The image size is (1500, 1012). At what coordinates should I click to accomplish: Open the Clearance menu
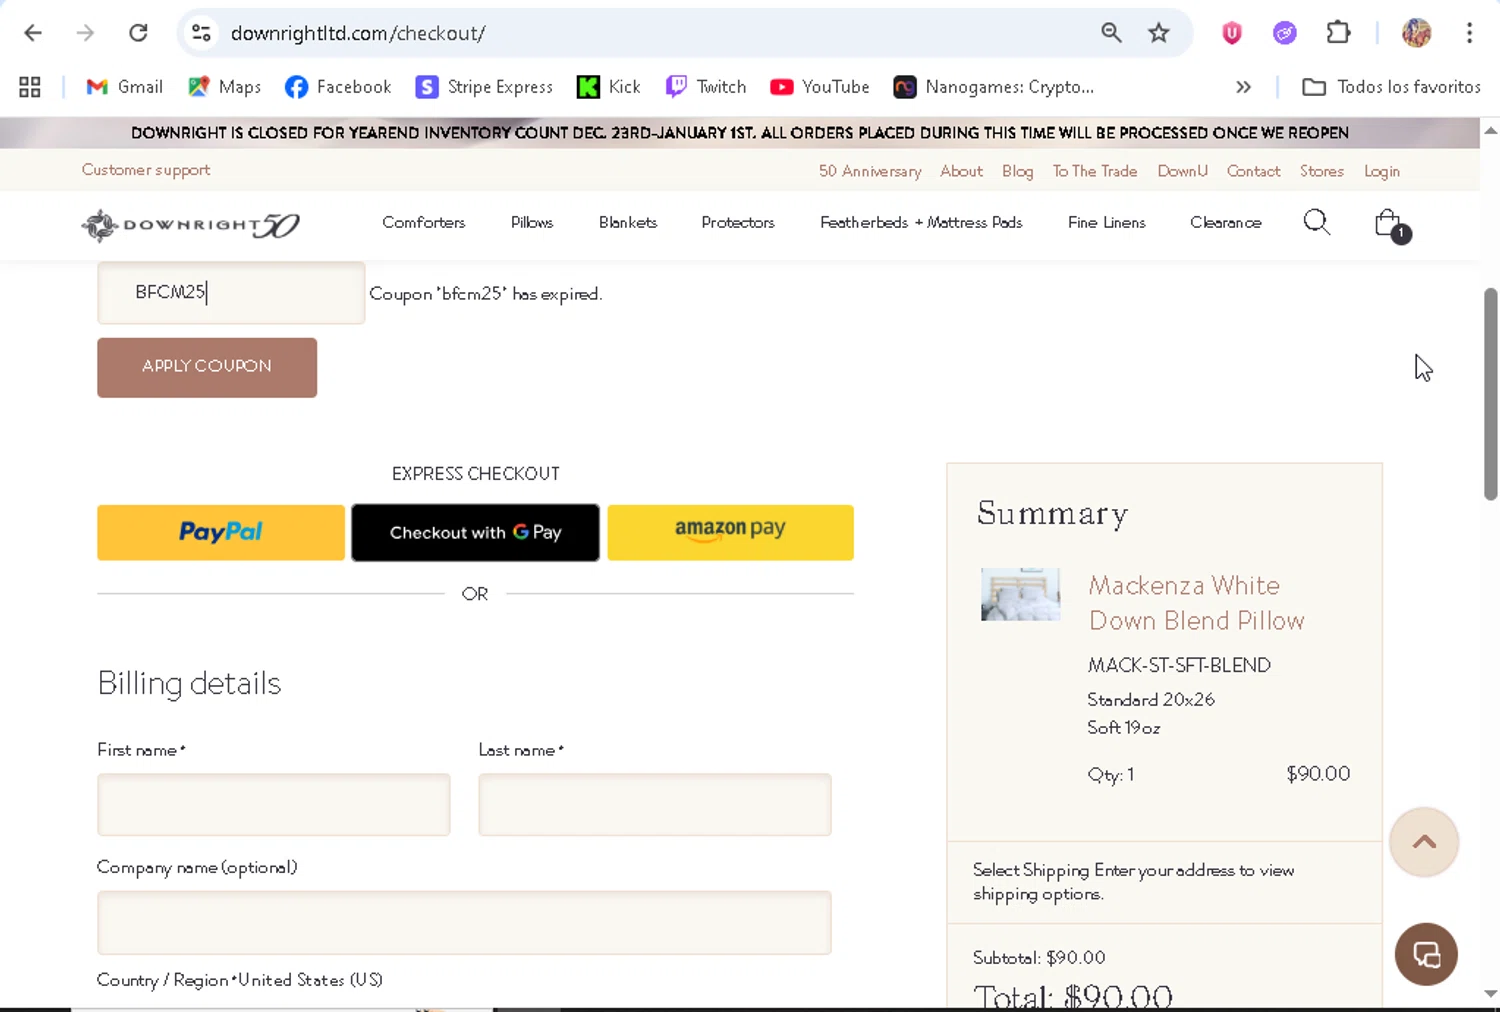[1226, 222]
